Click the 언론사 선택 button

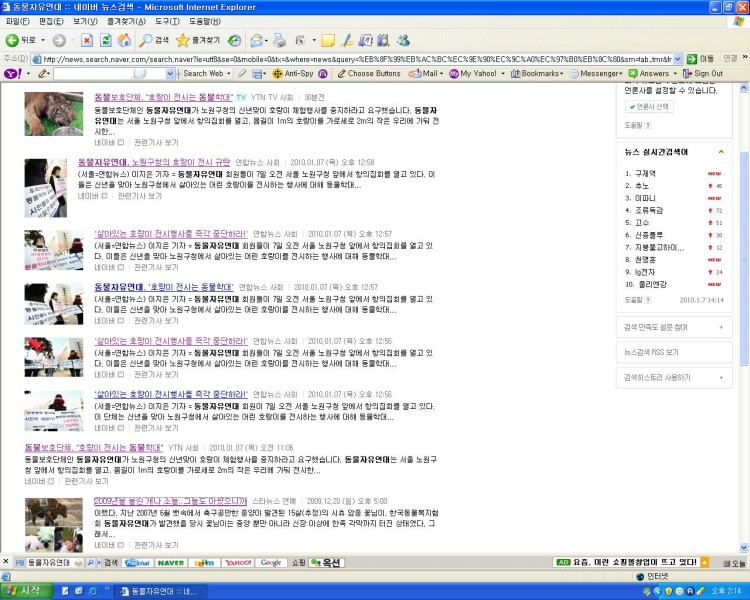point(649,107)
